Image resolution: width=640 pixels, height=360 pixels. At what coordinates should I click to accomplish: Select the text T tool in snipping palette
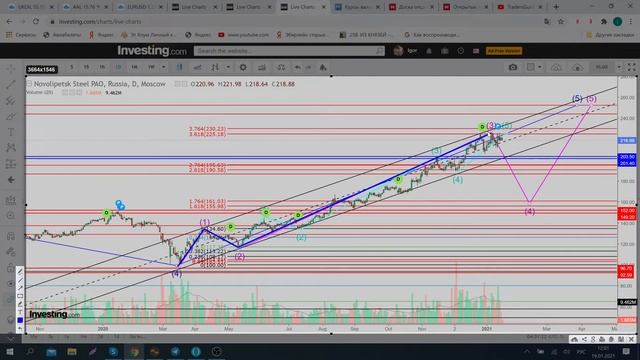[20, 312]
